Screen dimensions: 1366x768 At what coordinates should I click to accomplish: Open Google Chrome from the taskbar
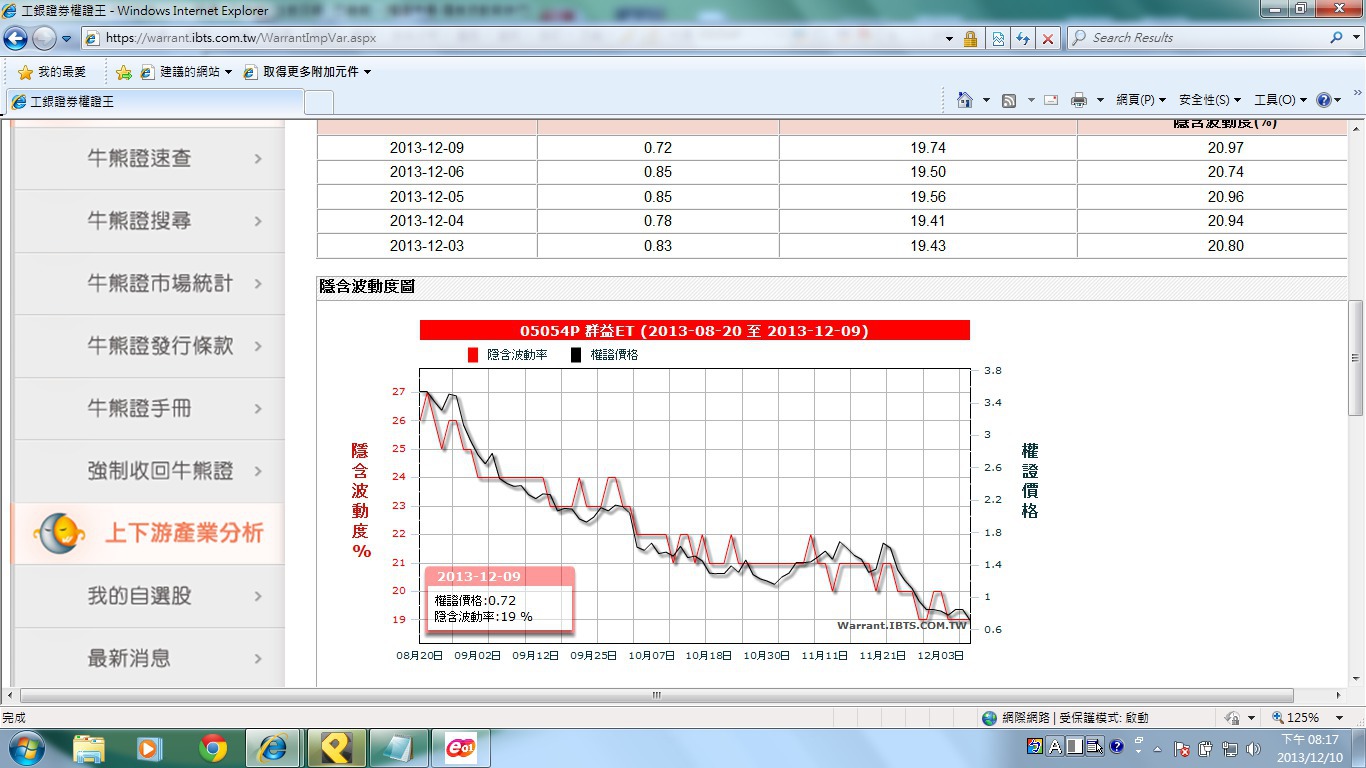pos(212,748)
